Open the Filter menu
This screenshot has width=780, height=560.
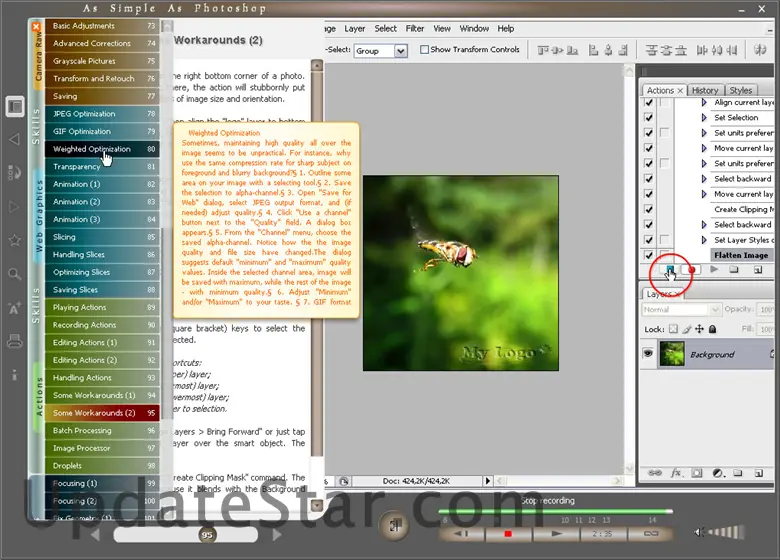415,29
